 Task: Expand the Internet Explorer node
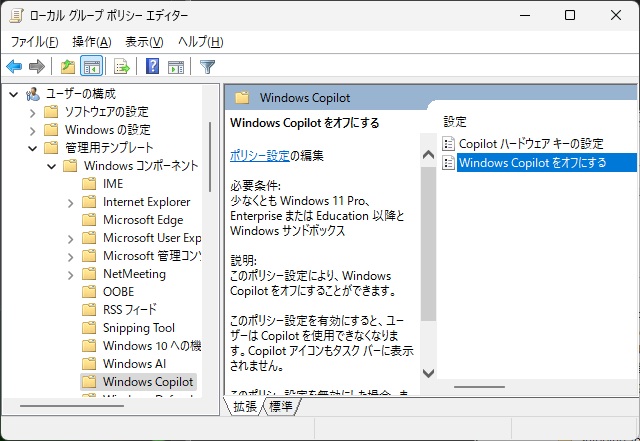[71, 203]
